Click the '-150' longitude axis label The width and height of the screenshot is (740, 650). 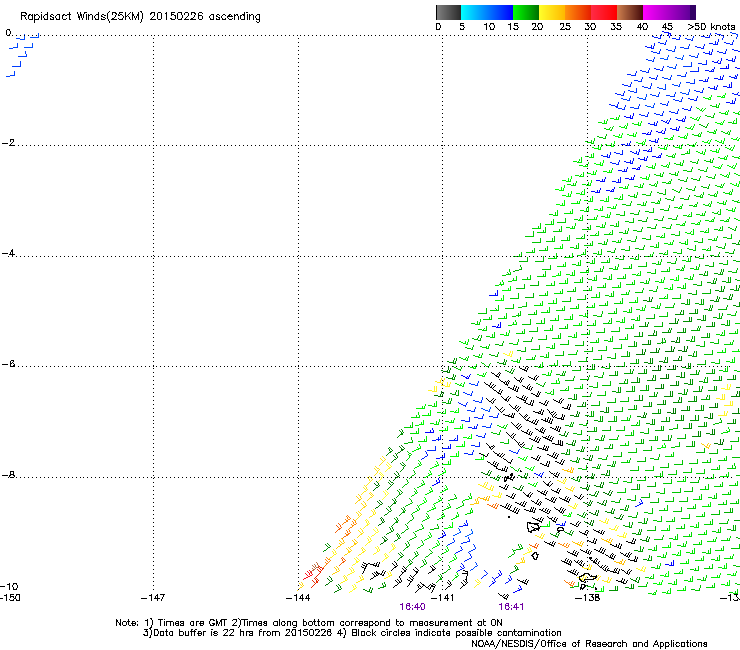pyautogui.click(x=10, y=598)
